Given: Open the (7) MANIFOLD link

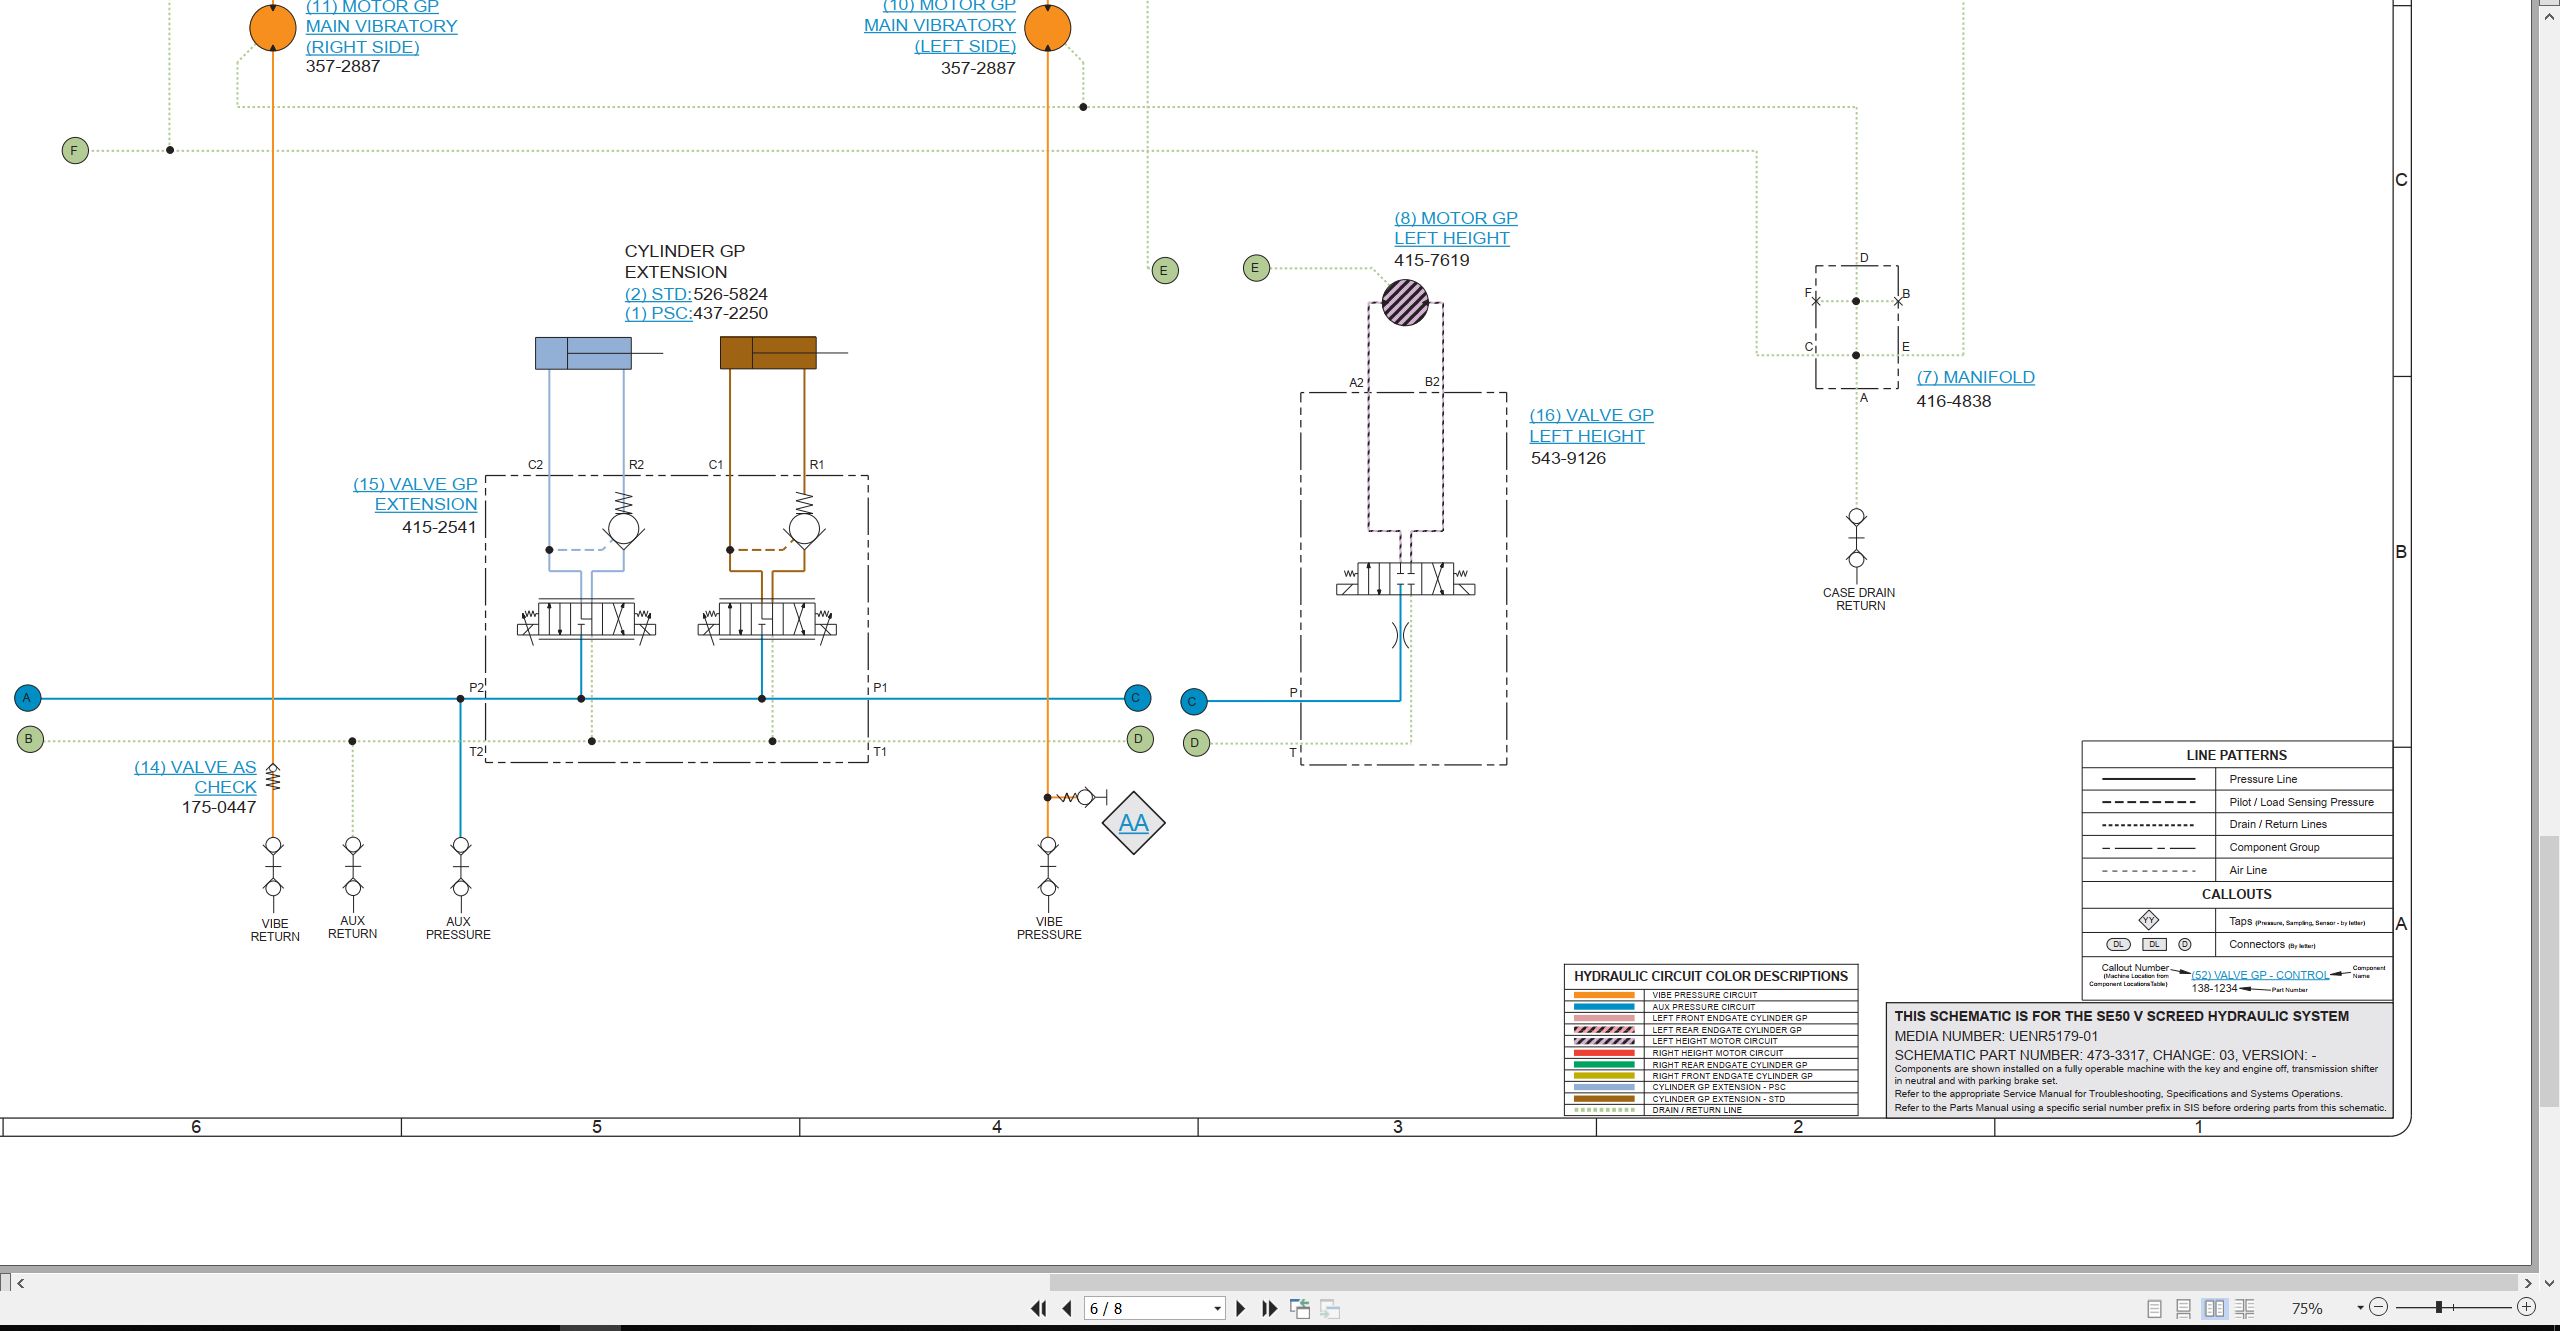Looking at the screenshot, I should [1975, 377].
